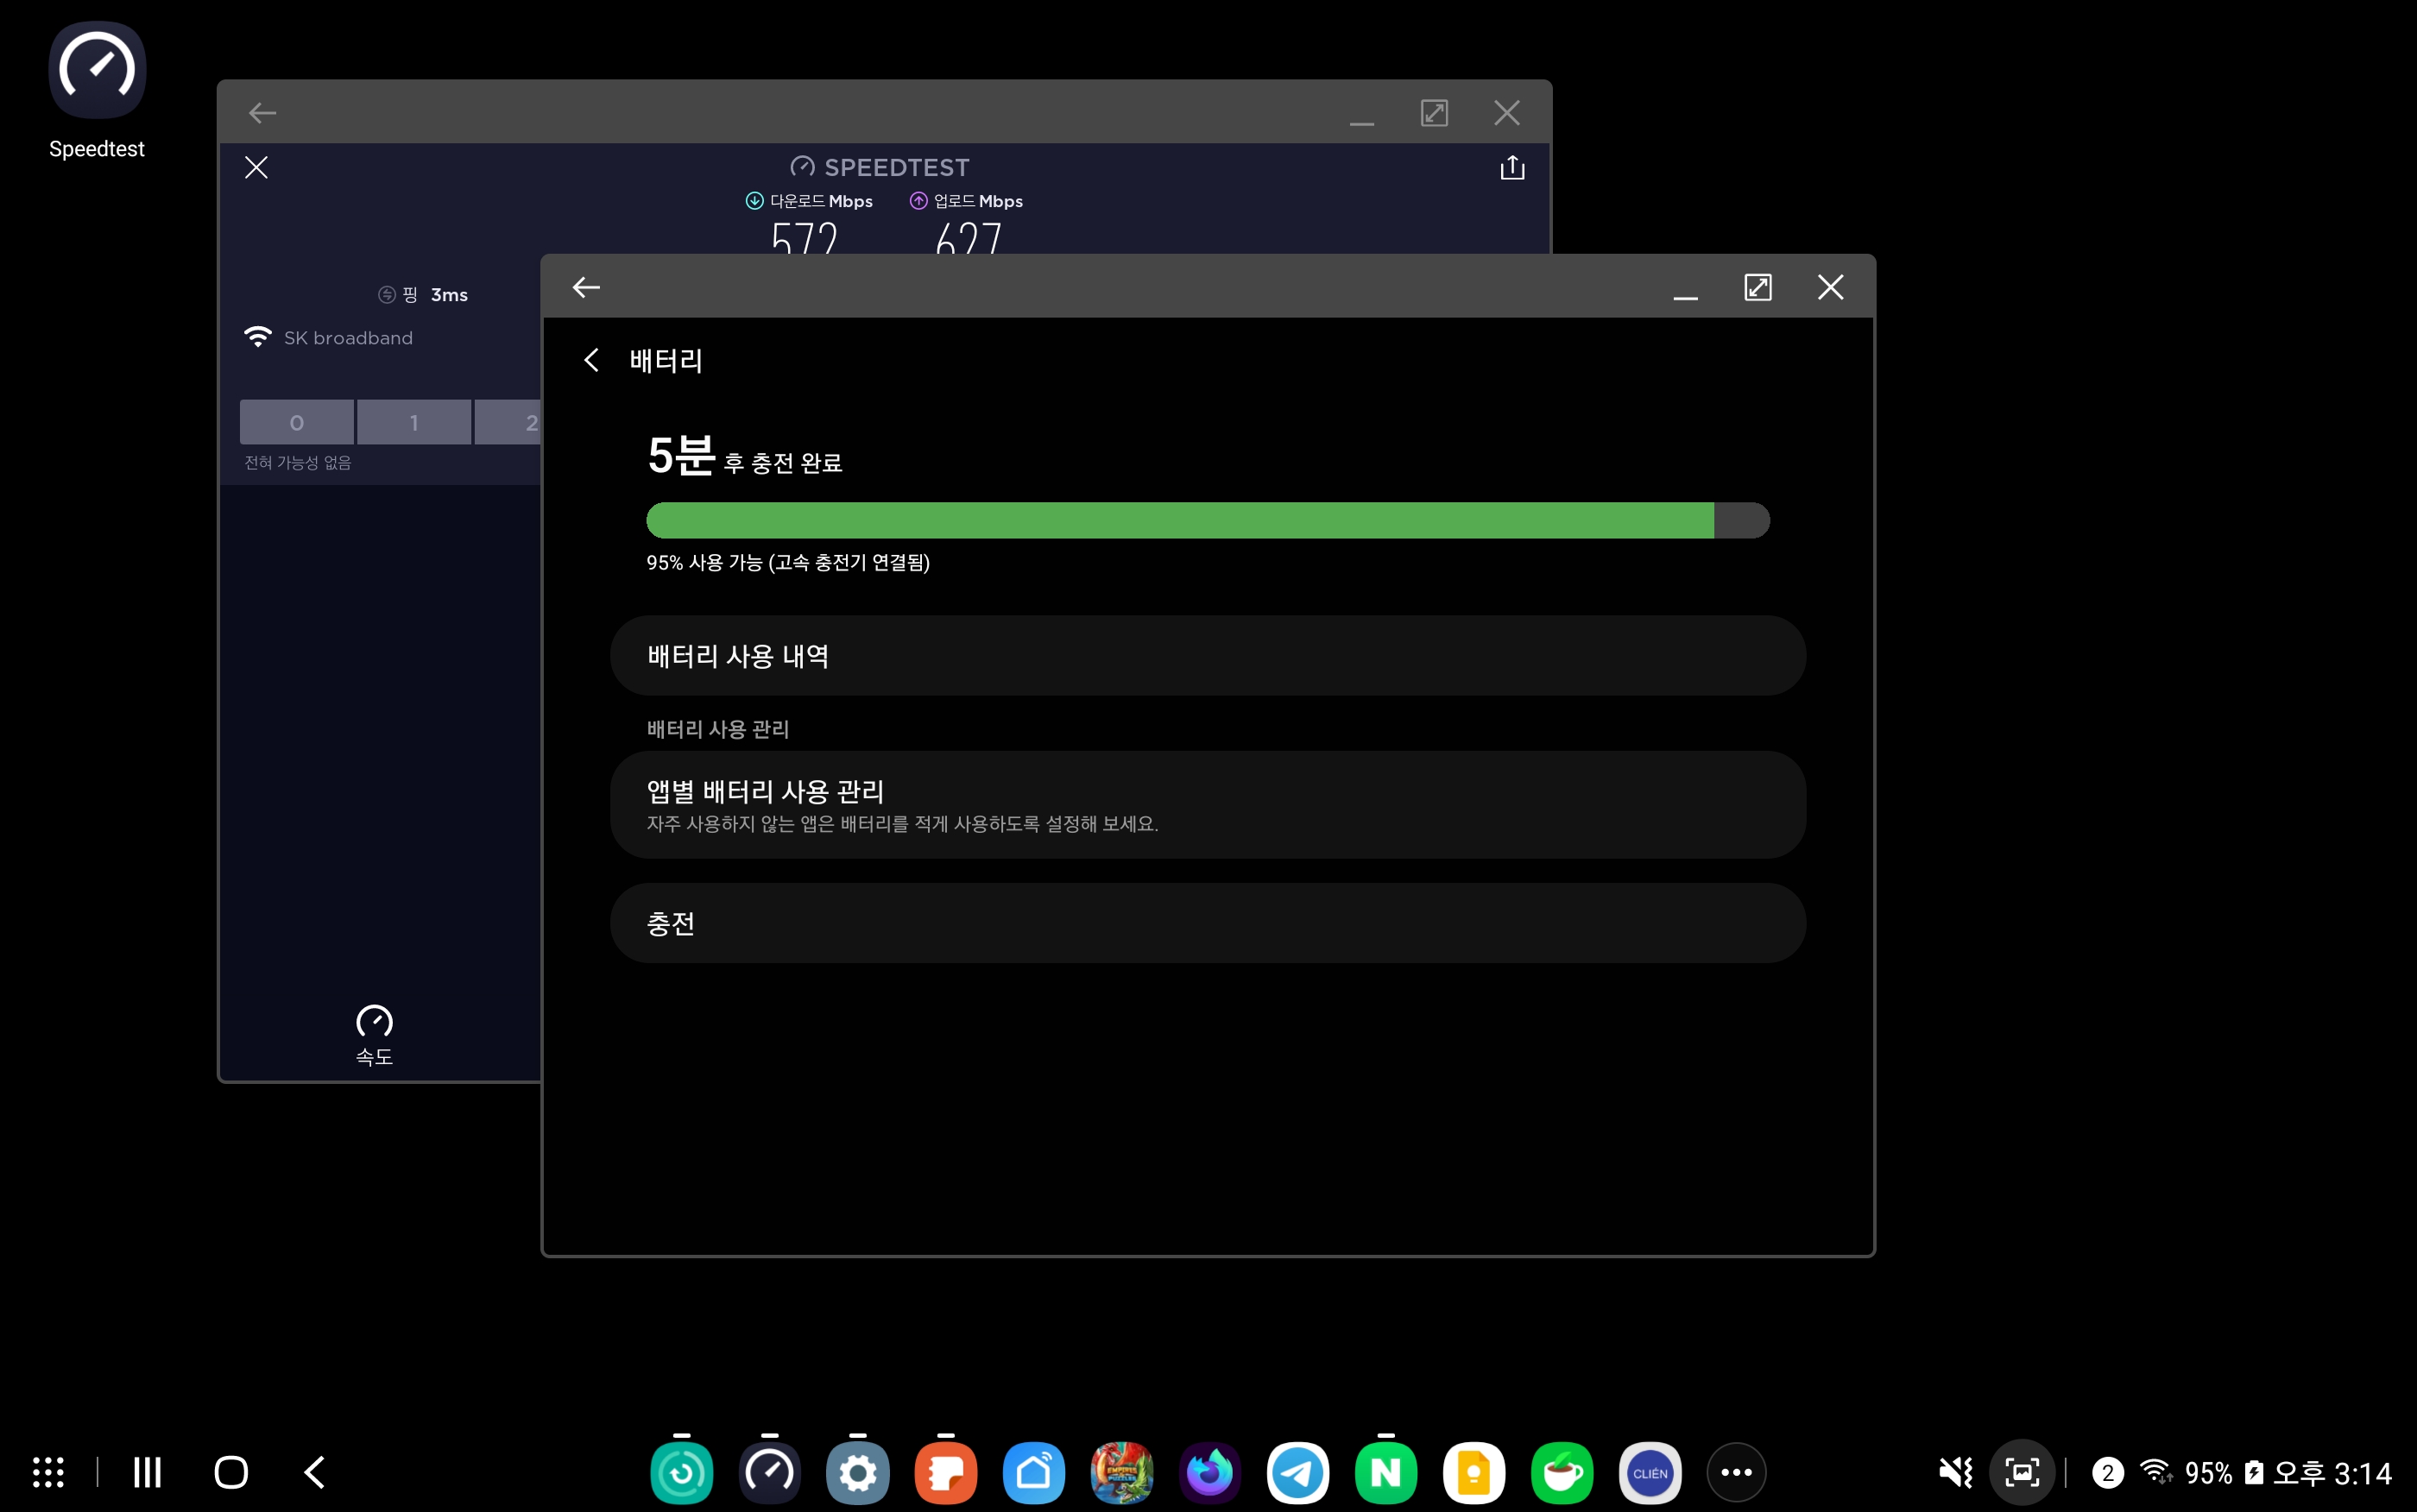Open Google Keep from the taskbar
This screenshot has width=2417, height=1512.
point(1473,1472)
